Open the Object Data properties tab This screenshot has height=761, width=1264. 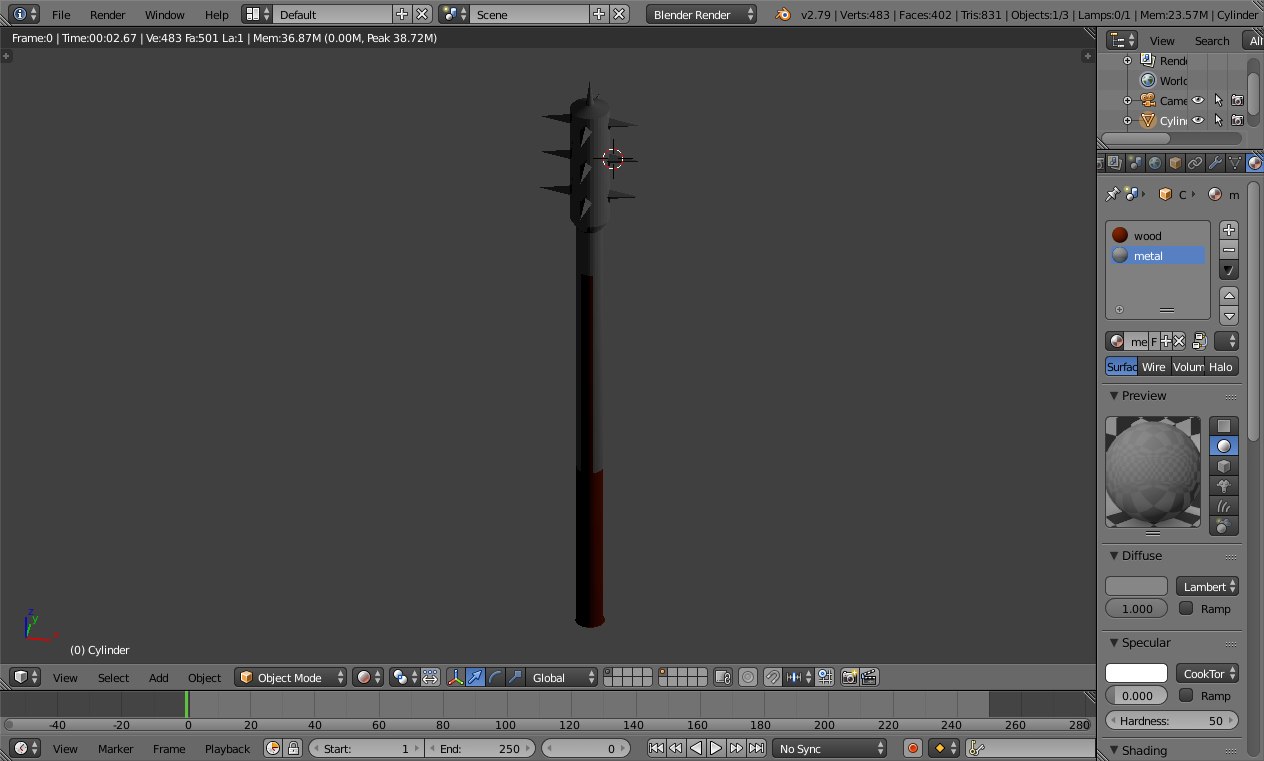(1236, 161)
